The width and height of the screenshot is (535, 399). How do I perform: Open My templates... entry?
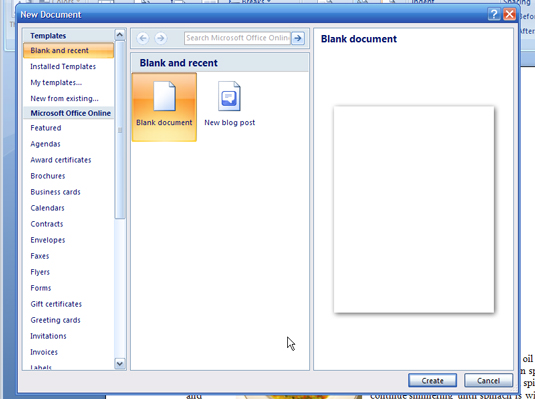coord(68,83)
